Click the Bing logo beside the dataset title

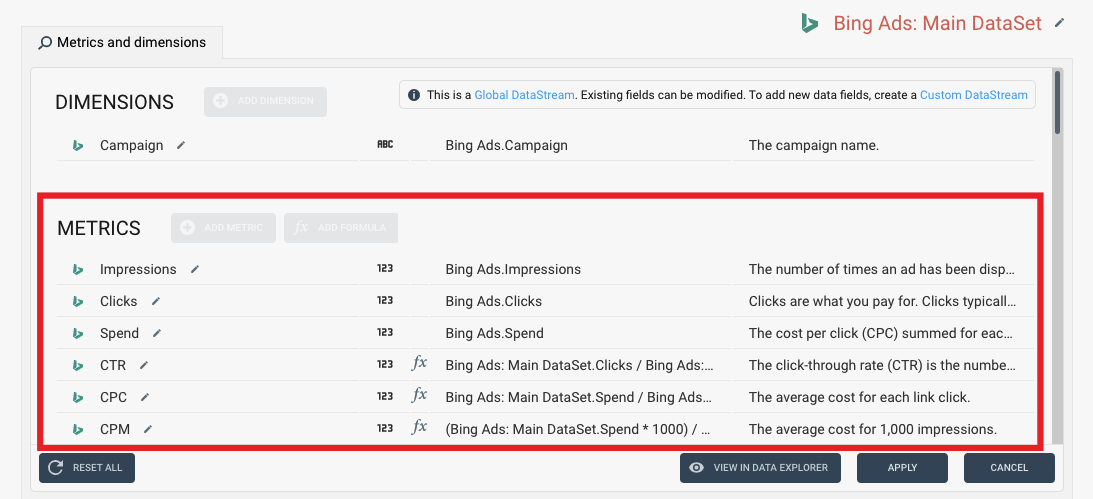809,24
